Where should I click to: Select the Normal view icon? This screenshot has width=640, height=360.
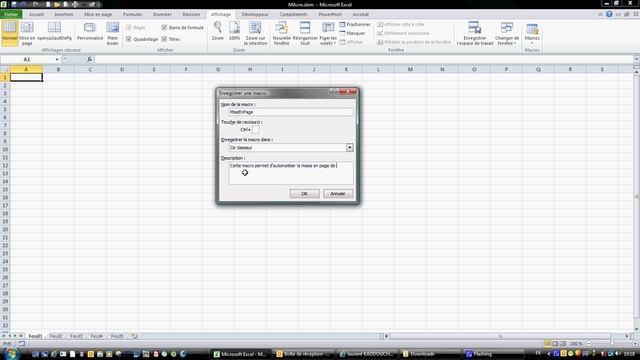click(x=10, y=32)
